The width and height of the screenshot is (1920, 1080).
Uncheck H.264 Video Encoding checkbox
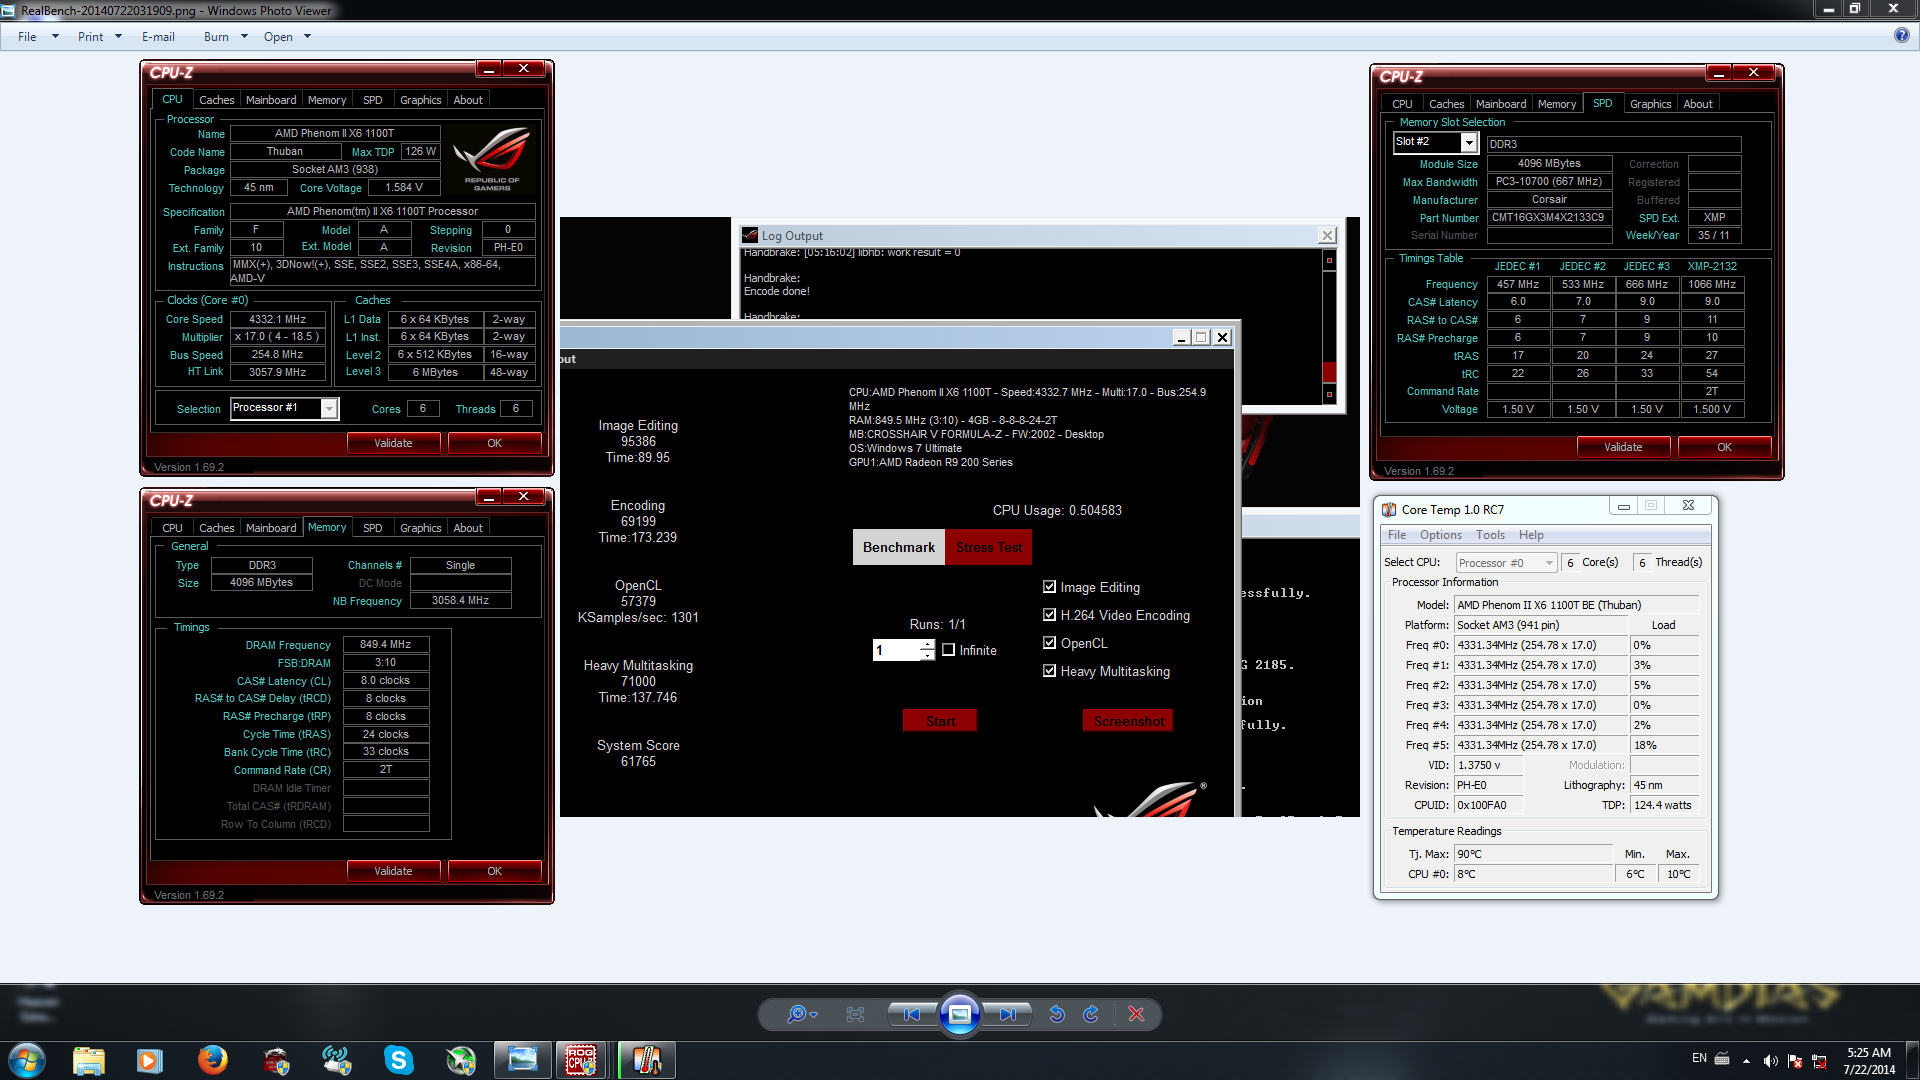pos(1049,615)
